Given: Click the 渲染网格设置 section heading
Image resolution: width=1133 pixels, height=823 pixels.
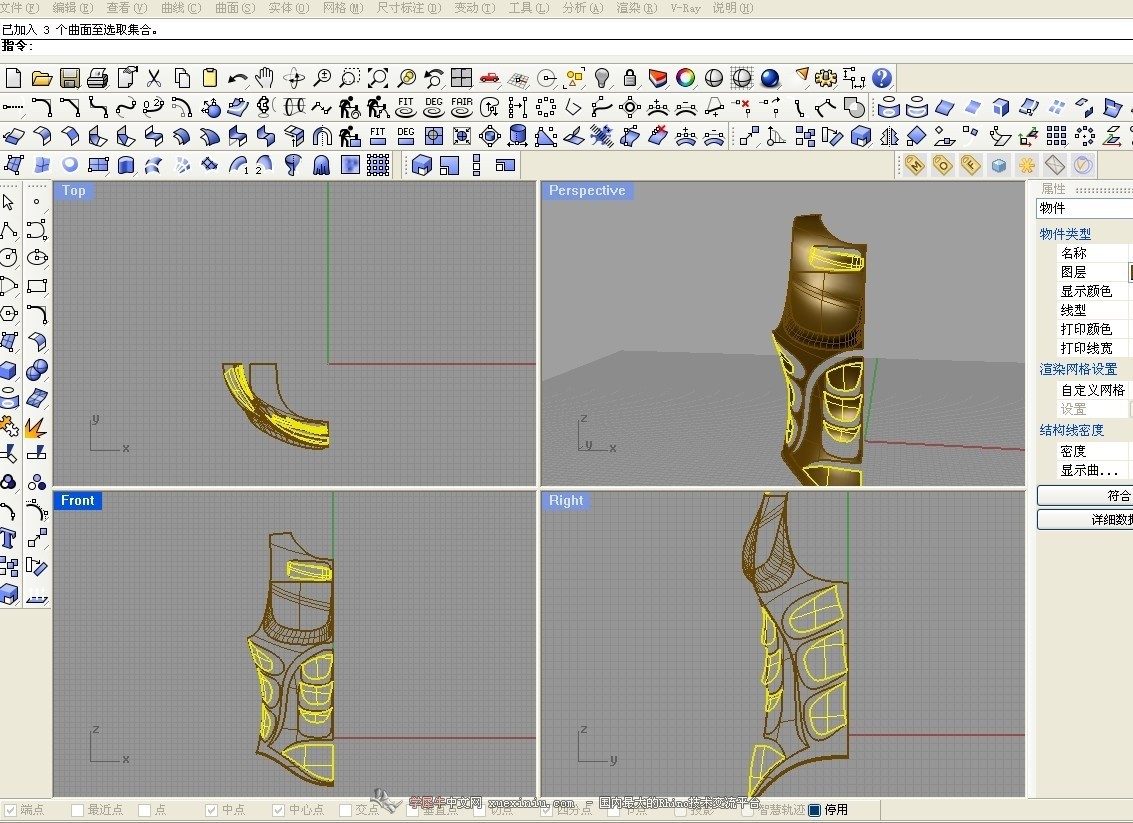Looking at the screenshot, I should click(1078, 369).
